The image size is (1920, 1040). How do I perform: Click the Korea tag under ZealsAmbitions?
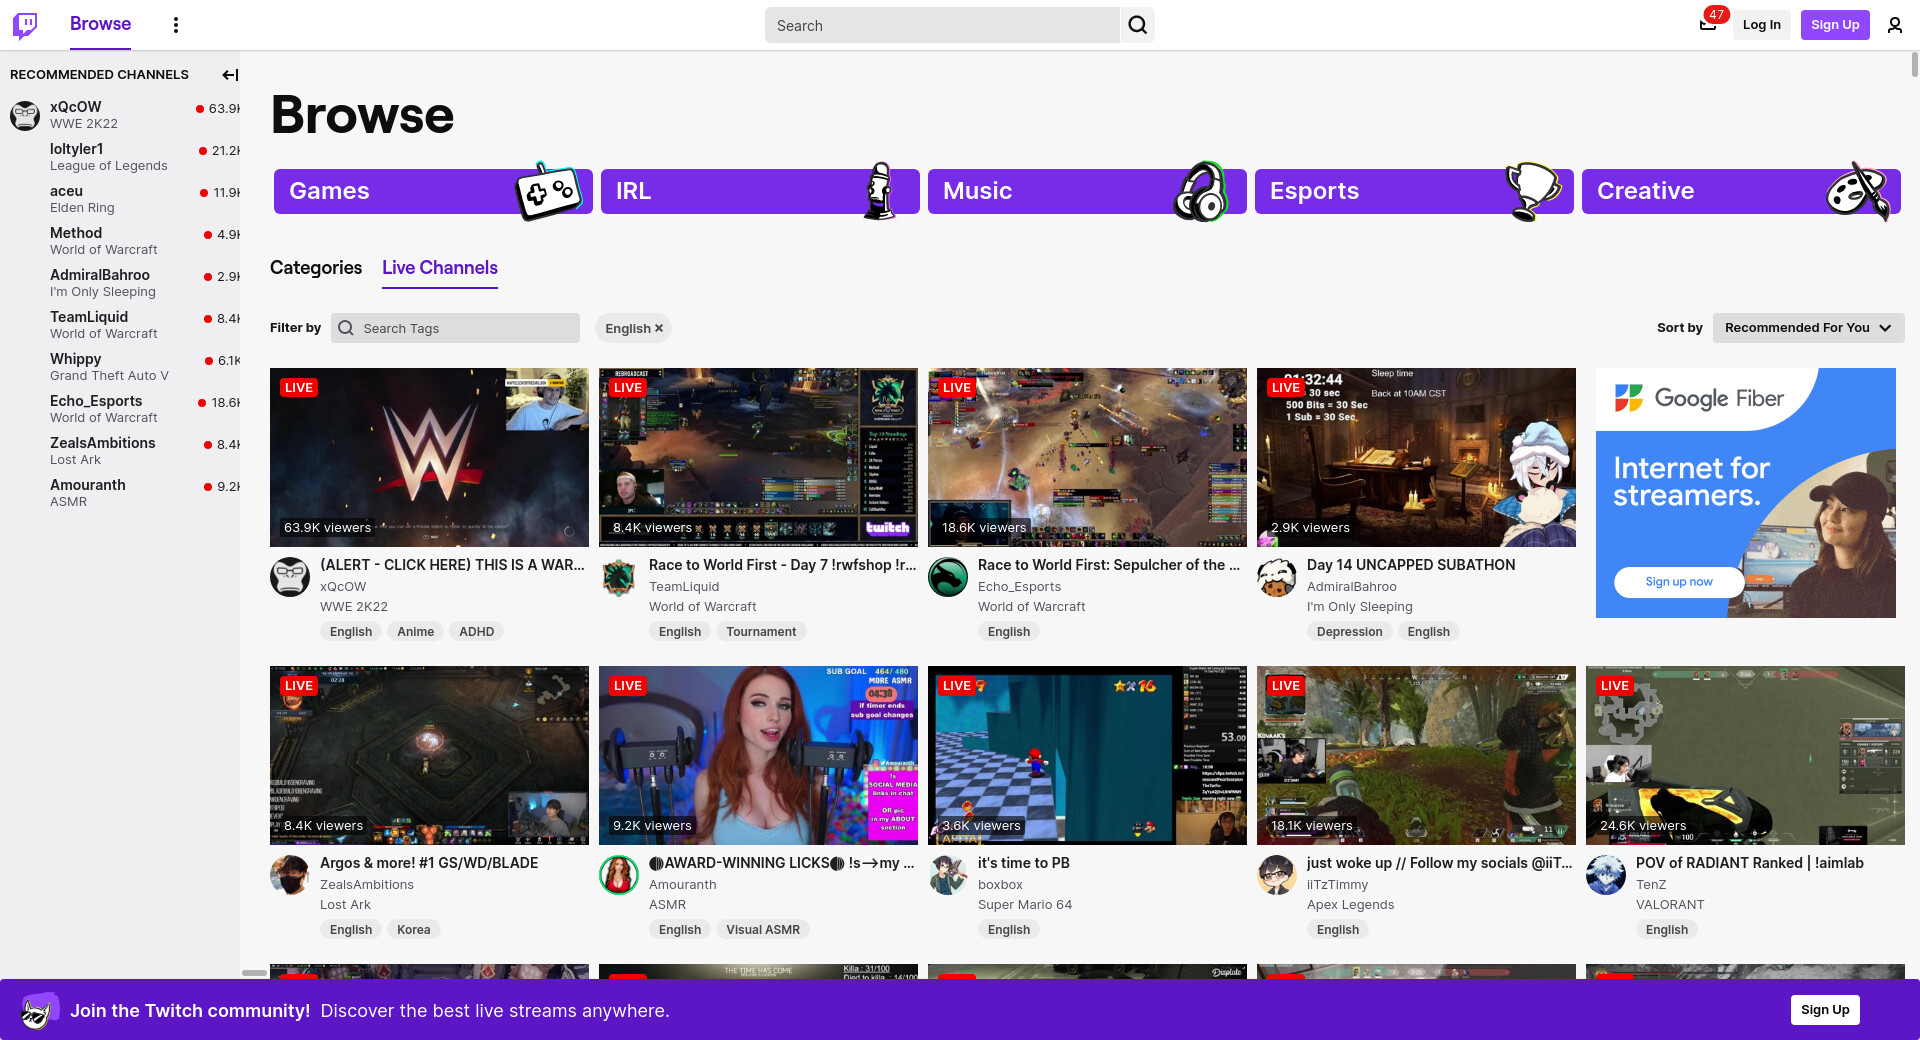(413, 930)
